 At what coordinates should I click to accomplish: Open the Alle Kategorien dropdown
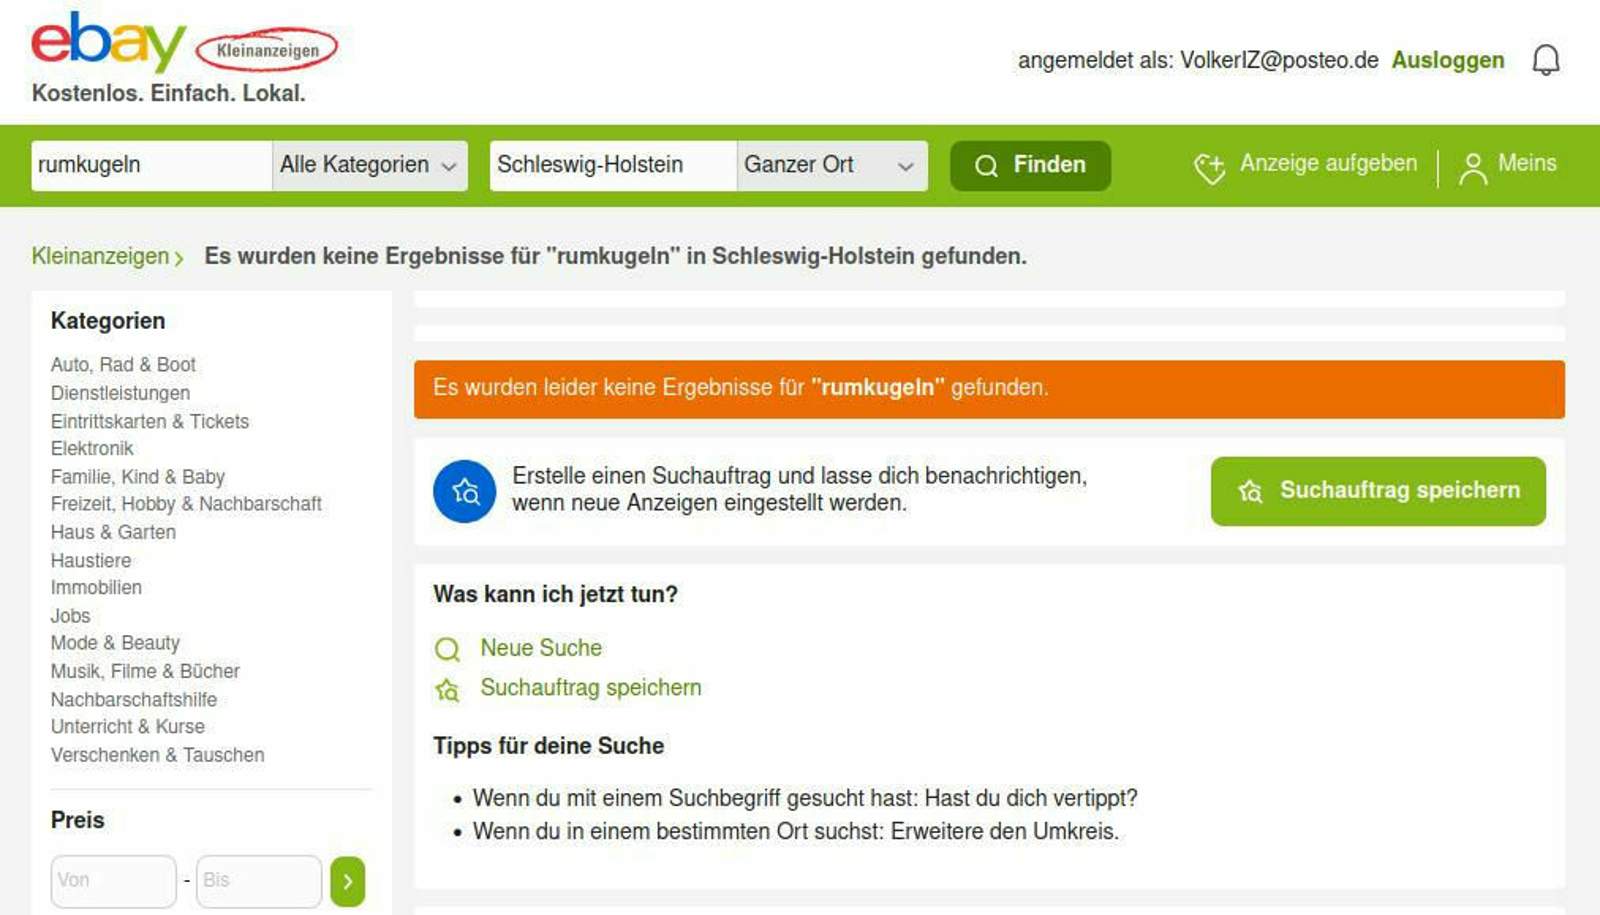369,165
